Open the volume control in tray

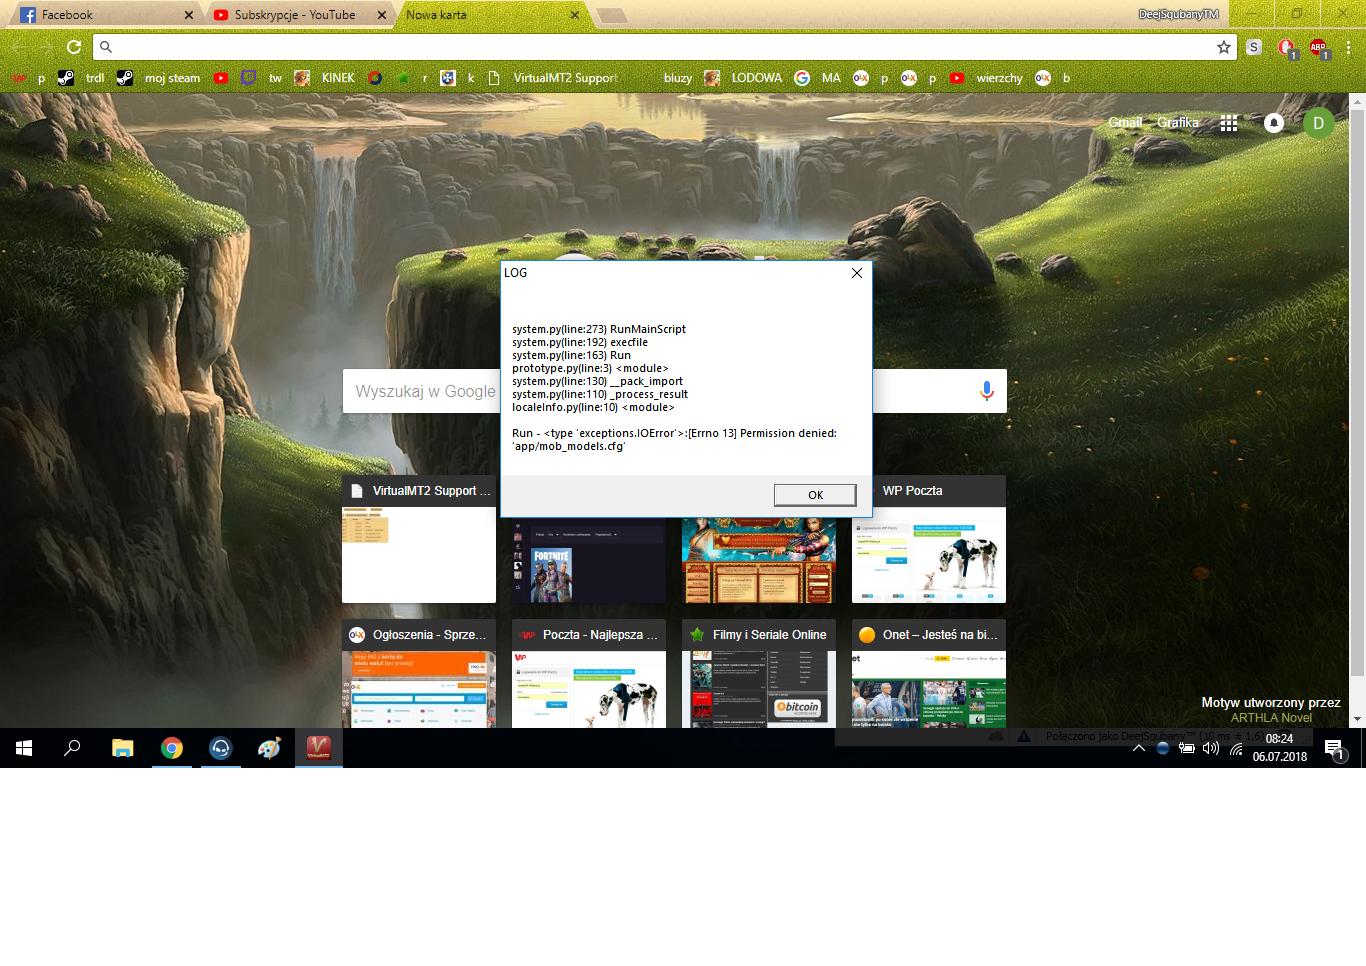tap(1211, 748)
